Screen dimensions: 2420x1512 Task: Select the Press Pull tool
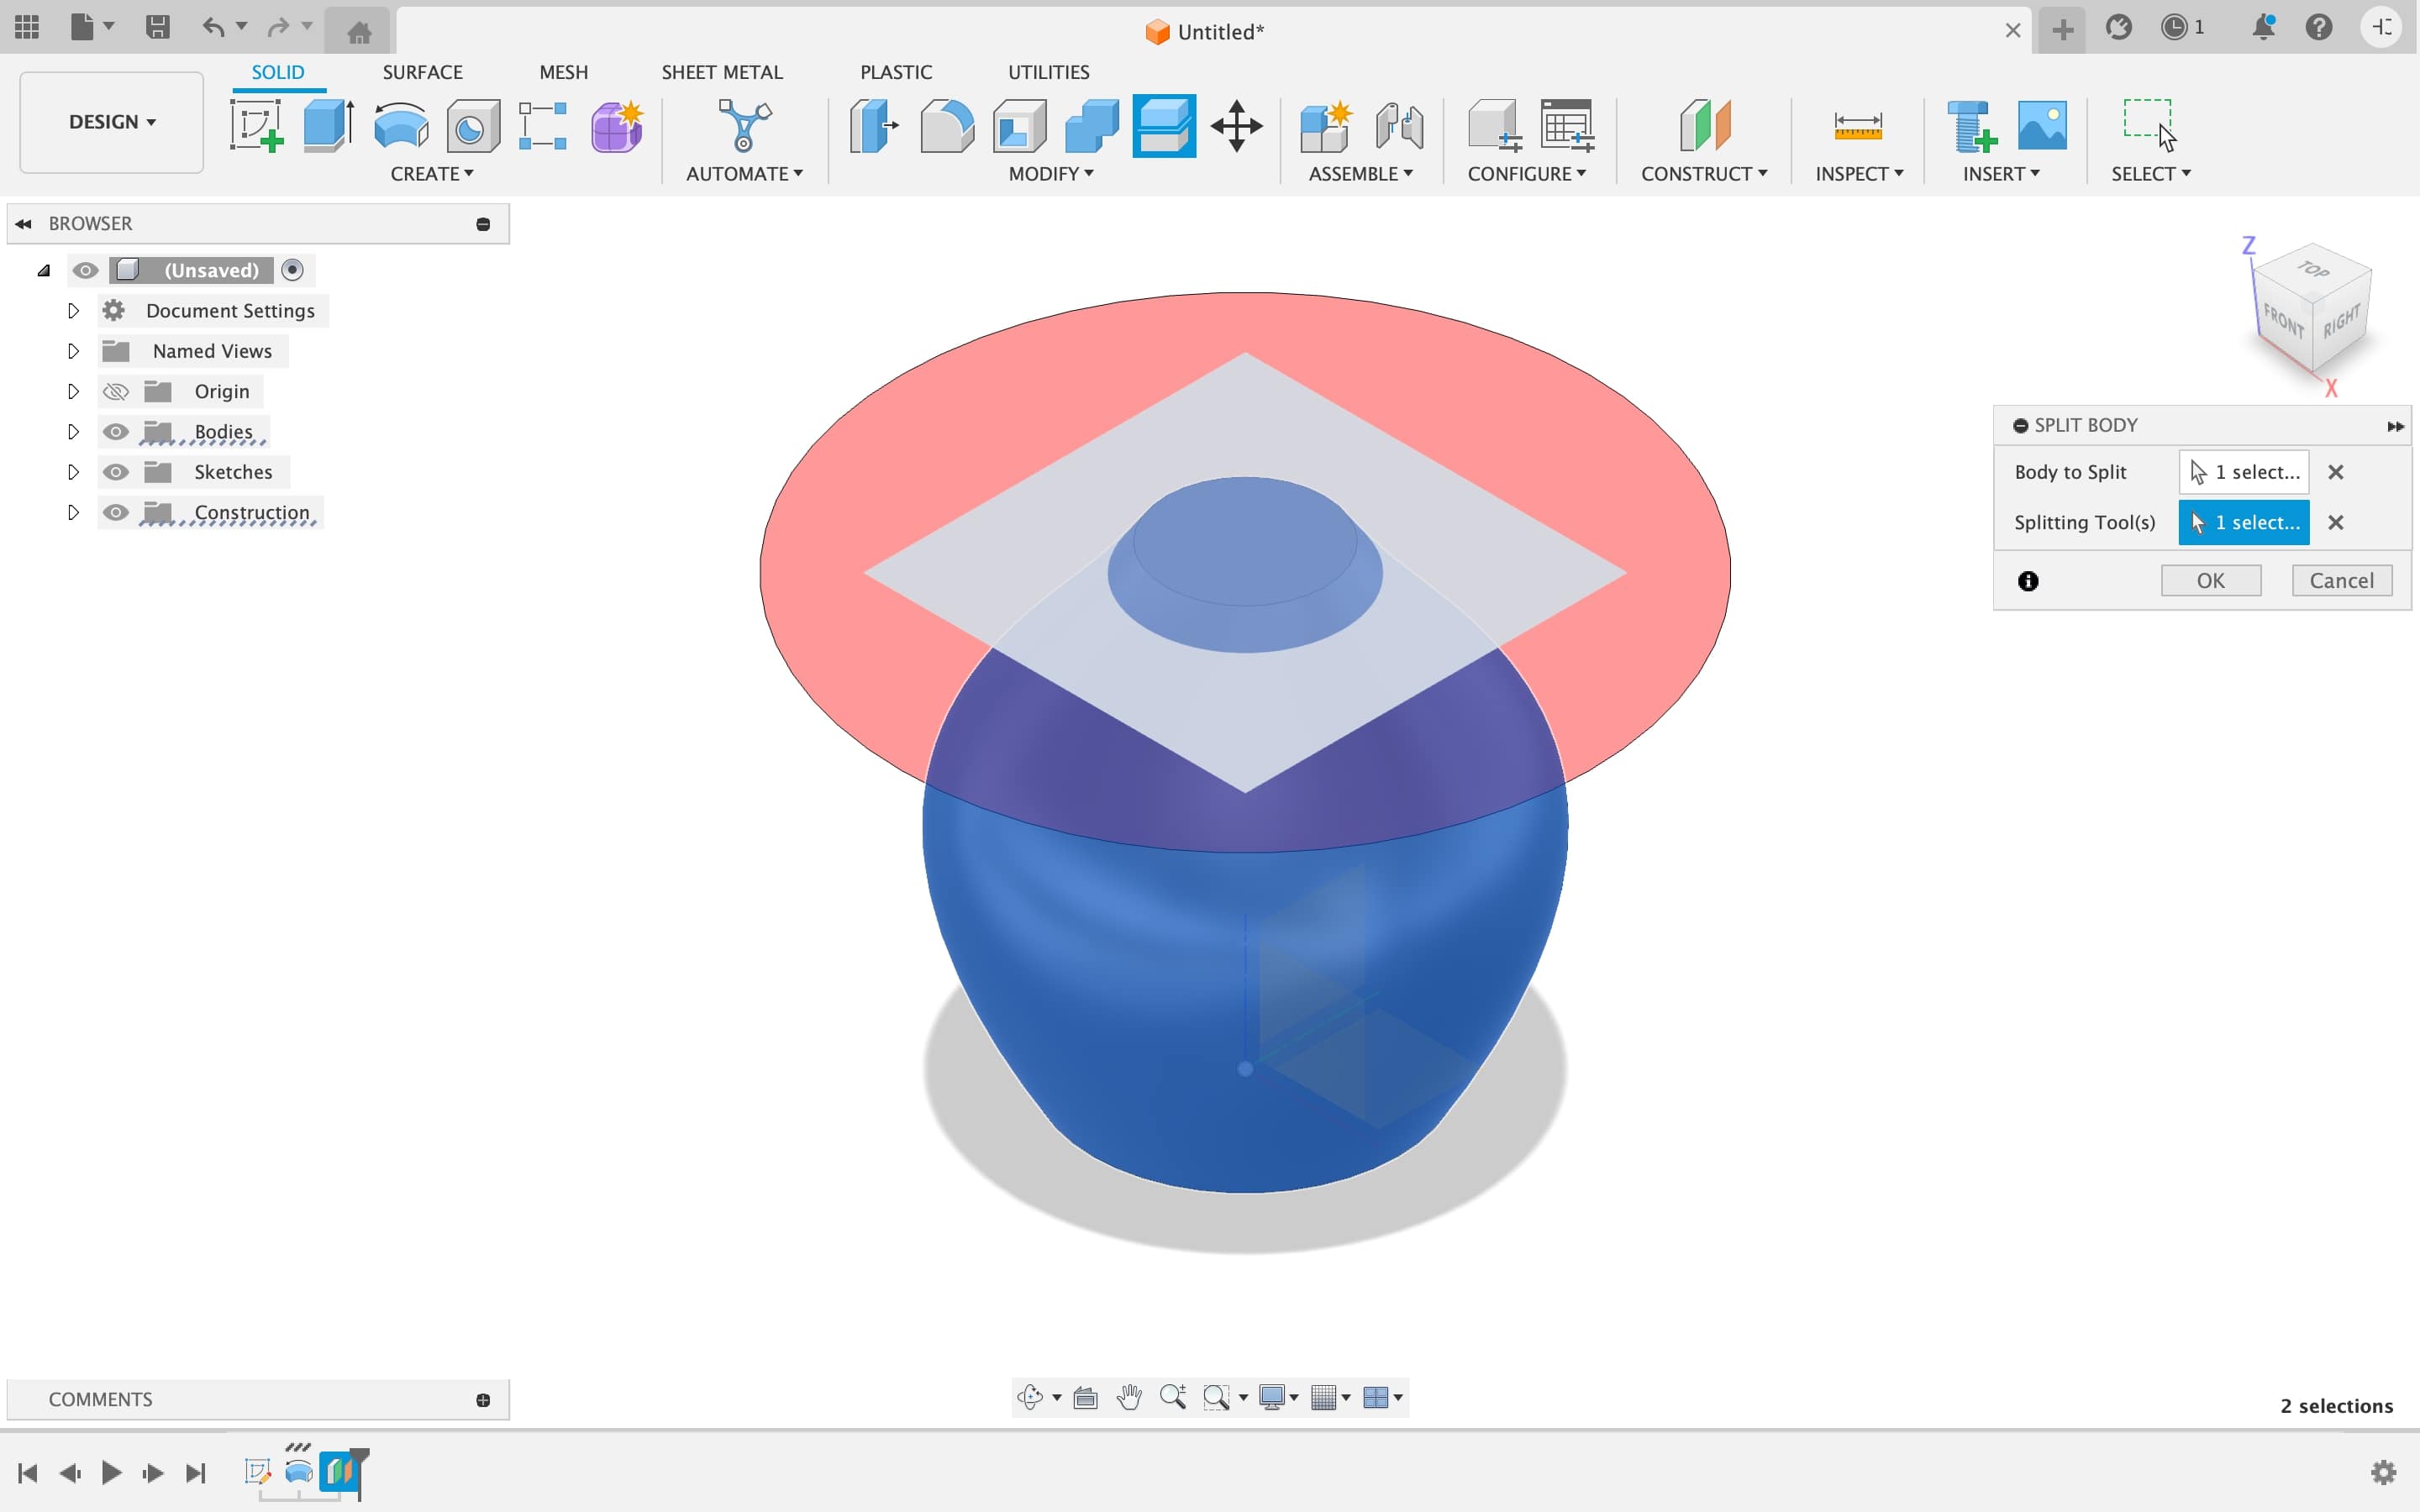click(x=873, y=126)
